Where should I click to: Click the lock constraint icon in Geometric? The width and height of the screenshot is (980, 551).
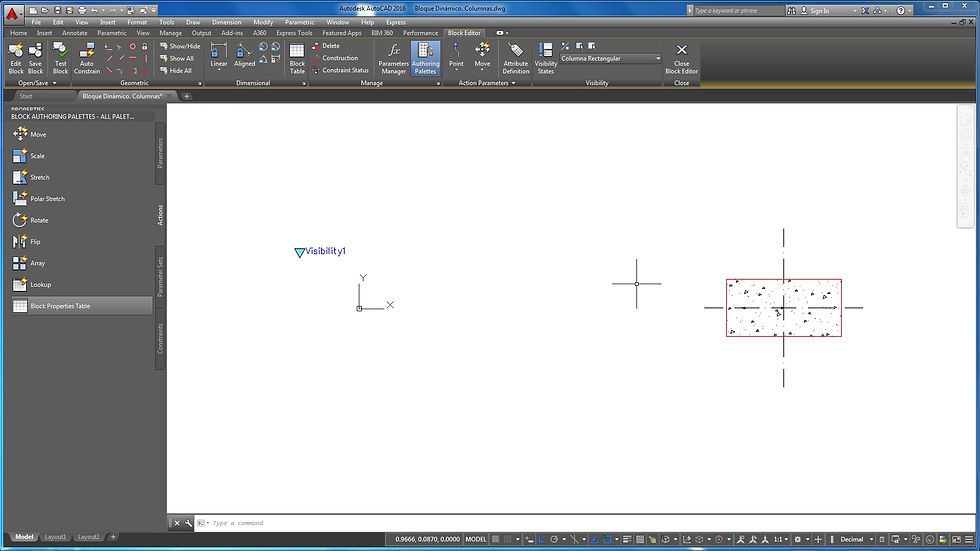coord(144,47)
